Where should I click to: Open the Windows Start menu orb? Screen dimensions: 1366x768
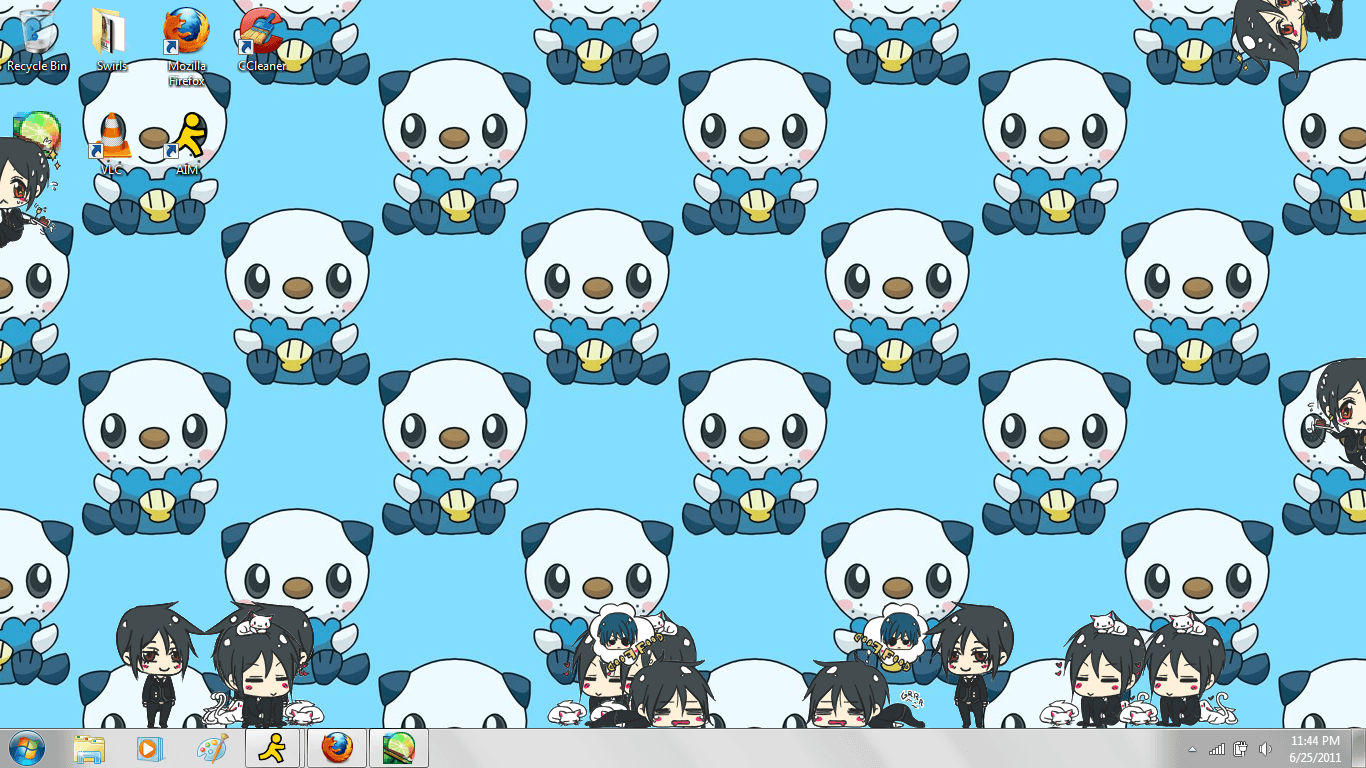point(27,748)
